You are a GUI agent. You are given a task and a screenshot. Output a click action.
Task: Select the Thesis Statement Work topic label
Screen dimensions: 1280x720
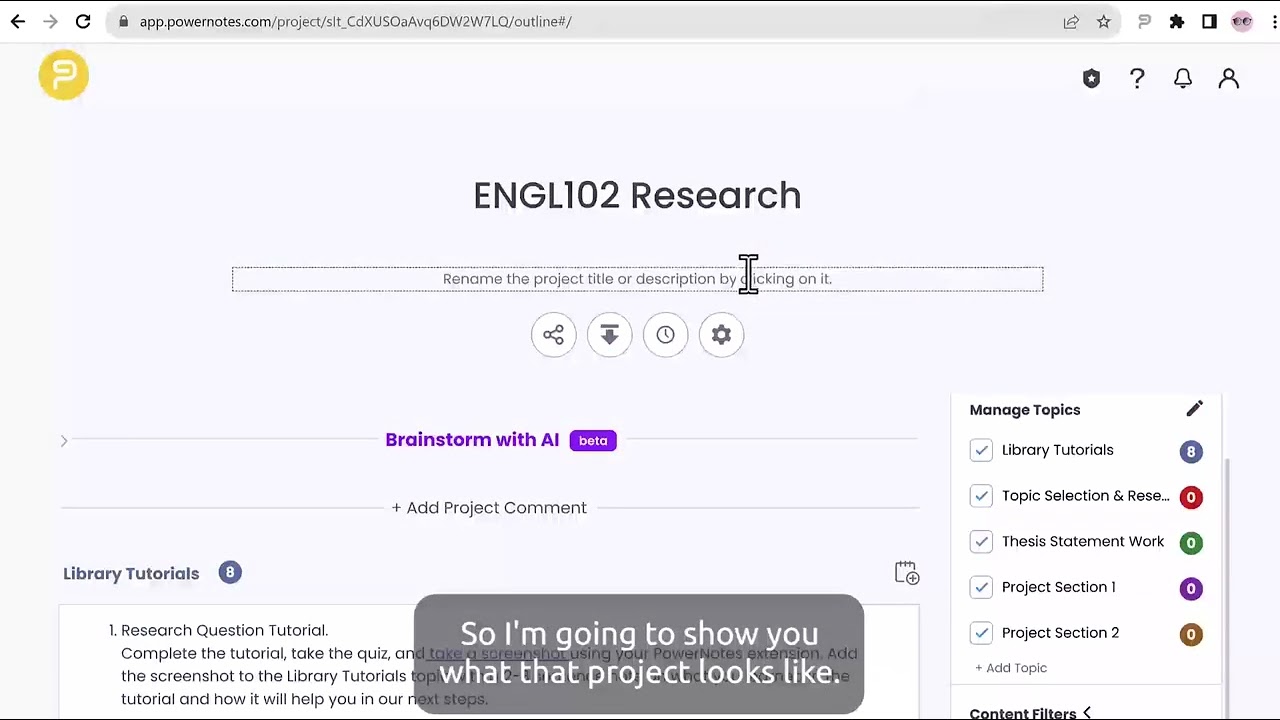click(x=1083, y=542)
